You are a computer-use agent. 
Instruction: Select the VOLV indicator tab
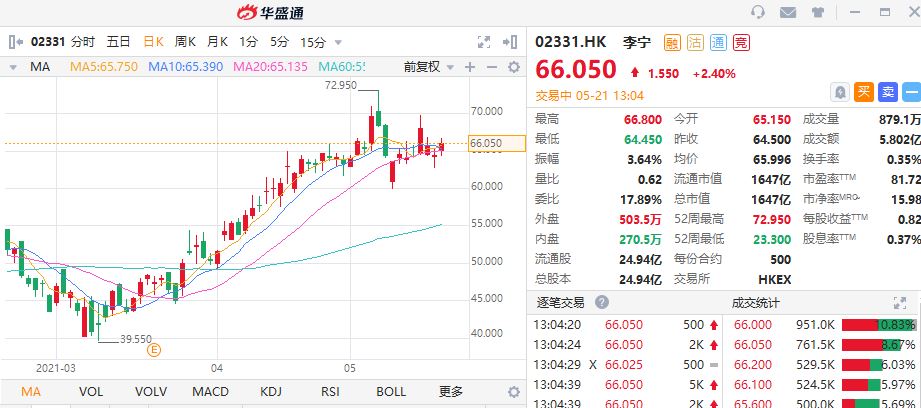(151, 392)
